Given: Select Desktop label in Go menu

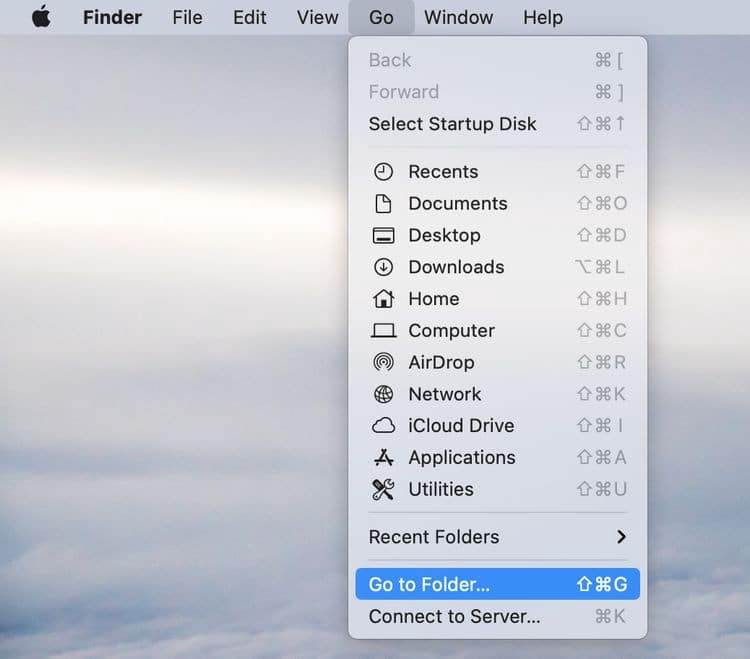Looking at the screenshot, I should (444, 235).
